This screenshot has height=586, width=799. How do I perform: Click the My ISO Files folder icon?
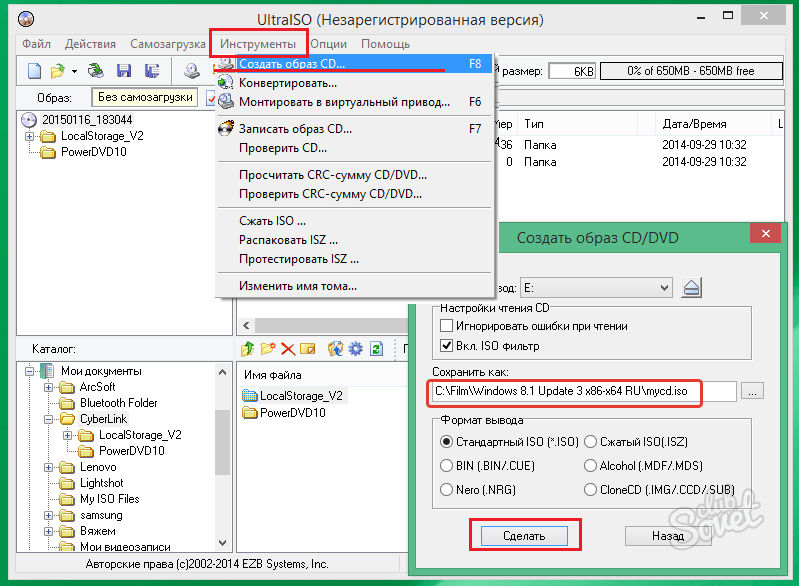pos(67,499)
